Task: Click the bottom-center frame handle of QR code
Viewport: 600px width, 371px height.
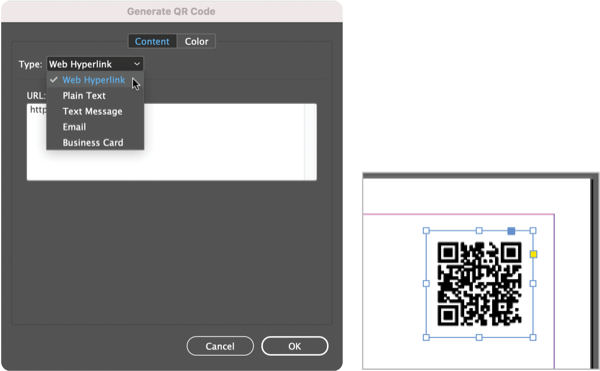Action: click(x=479, y=337)
